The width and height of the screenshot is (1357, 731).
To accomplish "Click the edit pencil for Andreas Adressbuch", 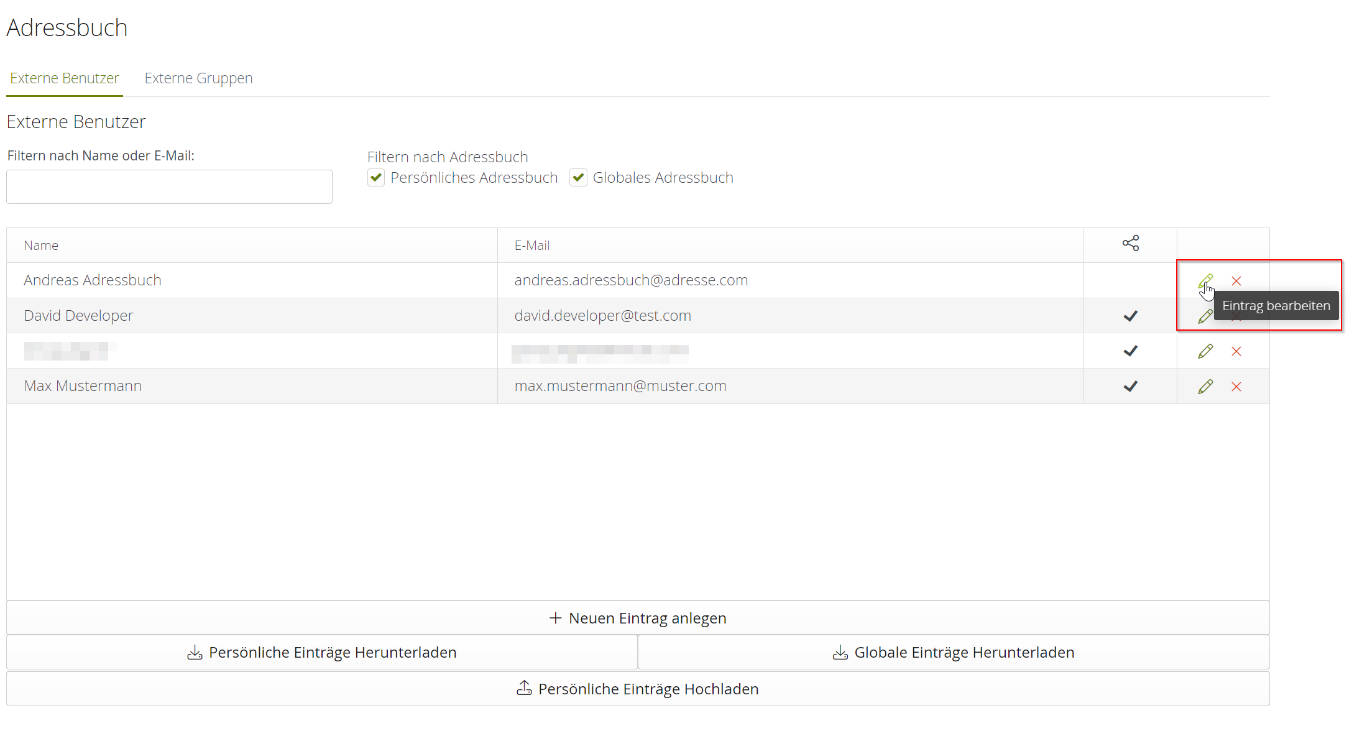I will point(1205,280).
